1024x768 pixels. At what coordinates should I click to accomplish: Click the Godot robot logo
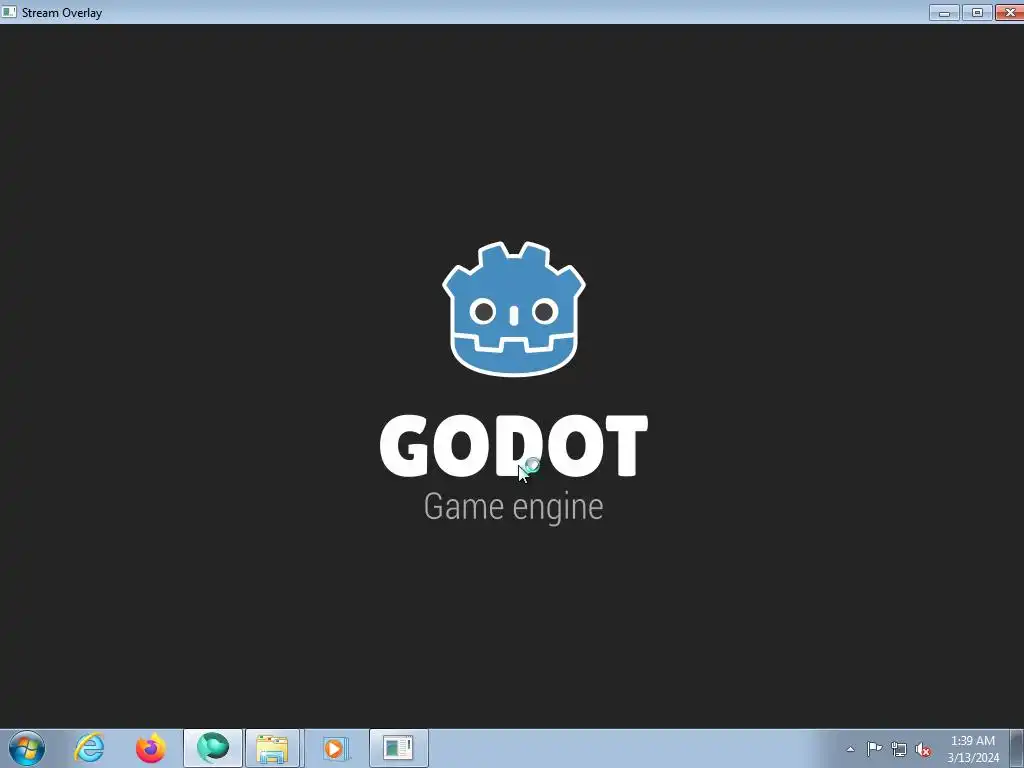pyautogui.click(x=514, y=309)
